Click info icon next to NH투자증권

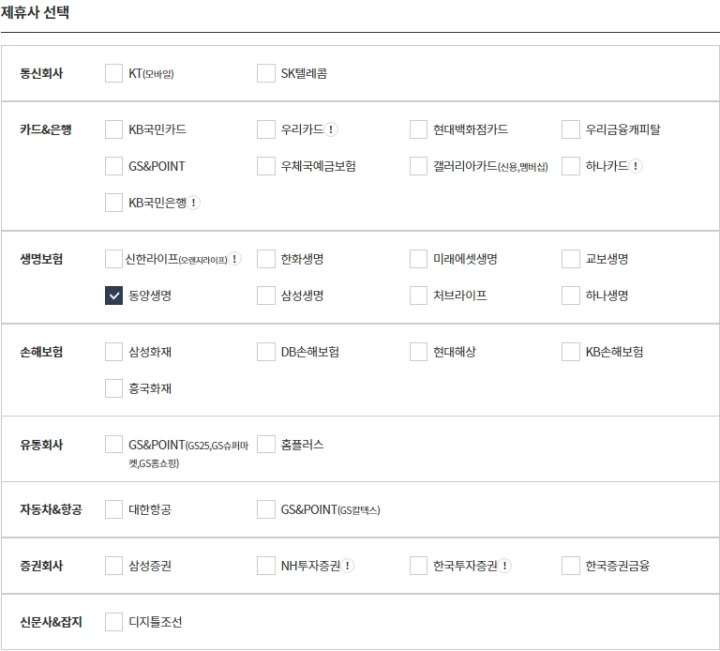[x=347, y=566]
